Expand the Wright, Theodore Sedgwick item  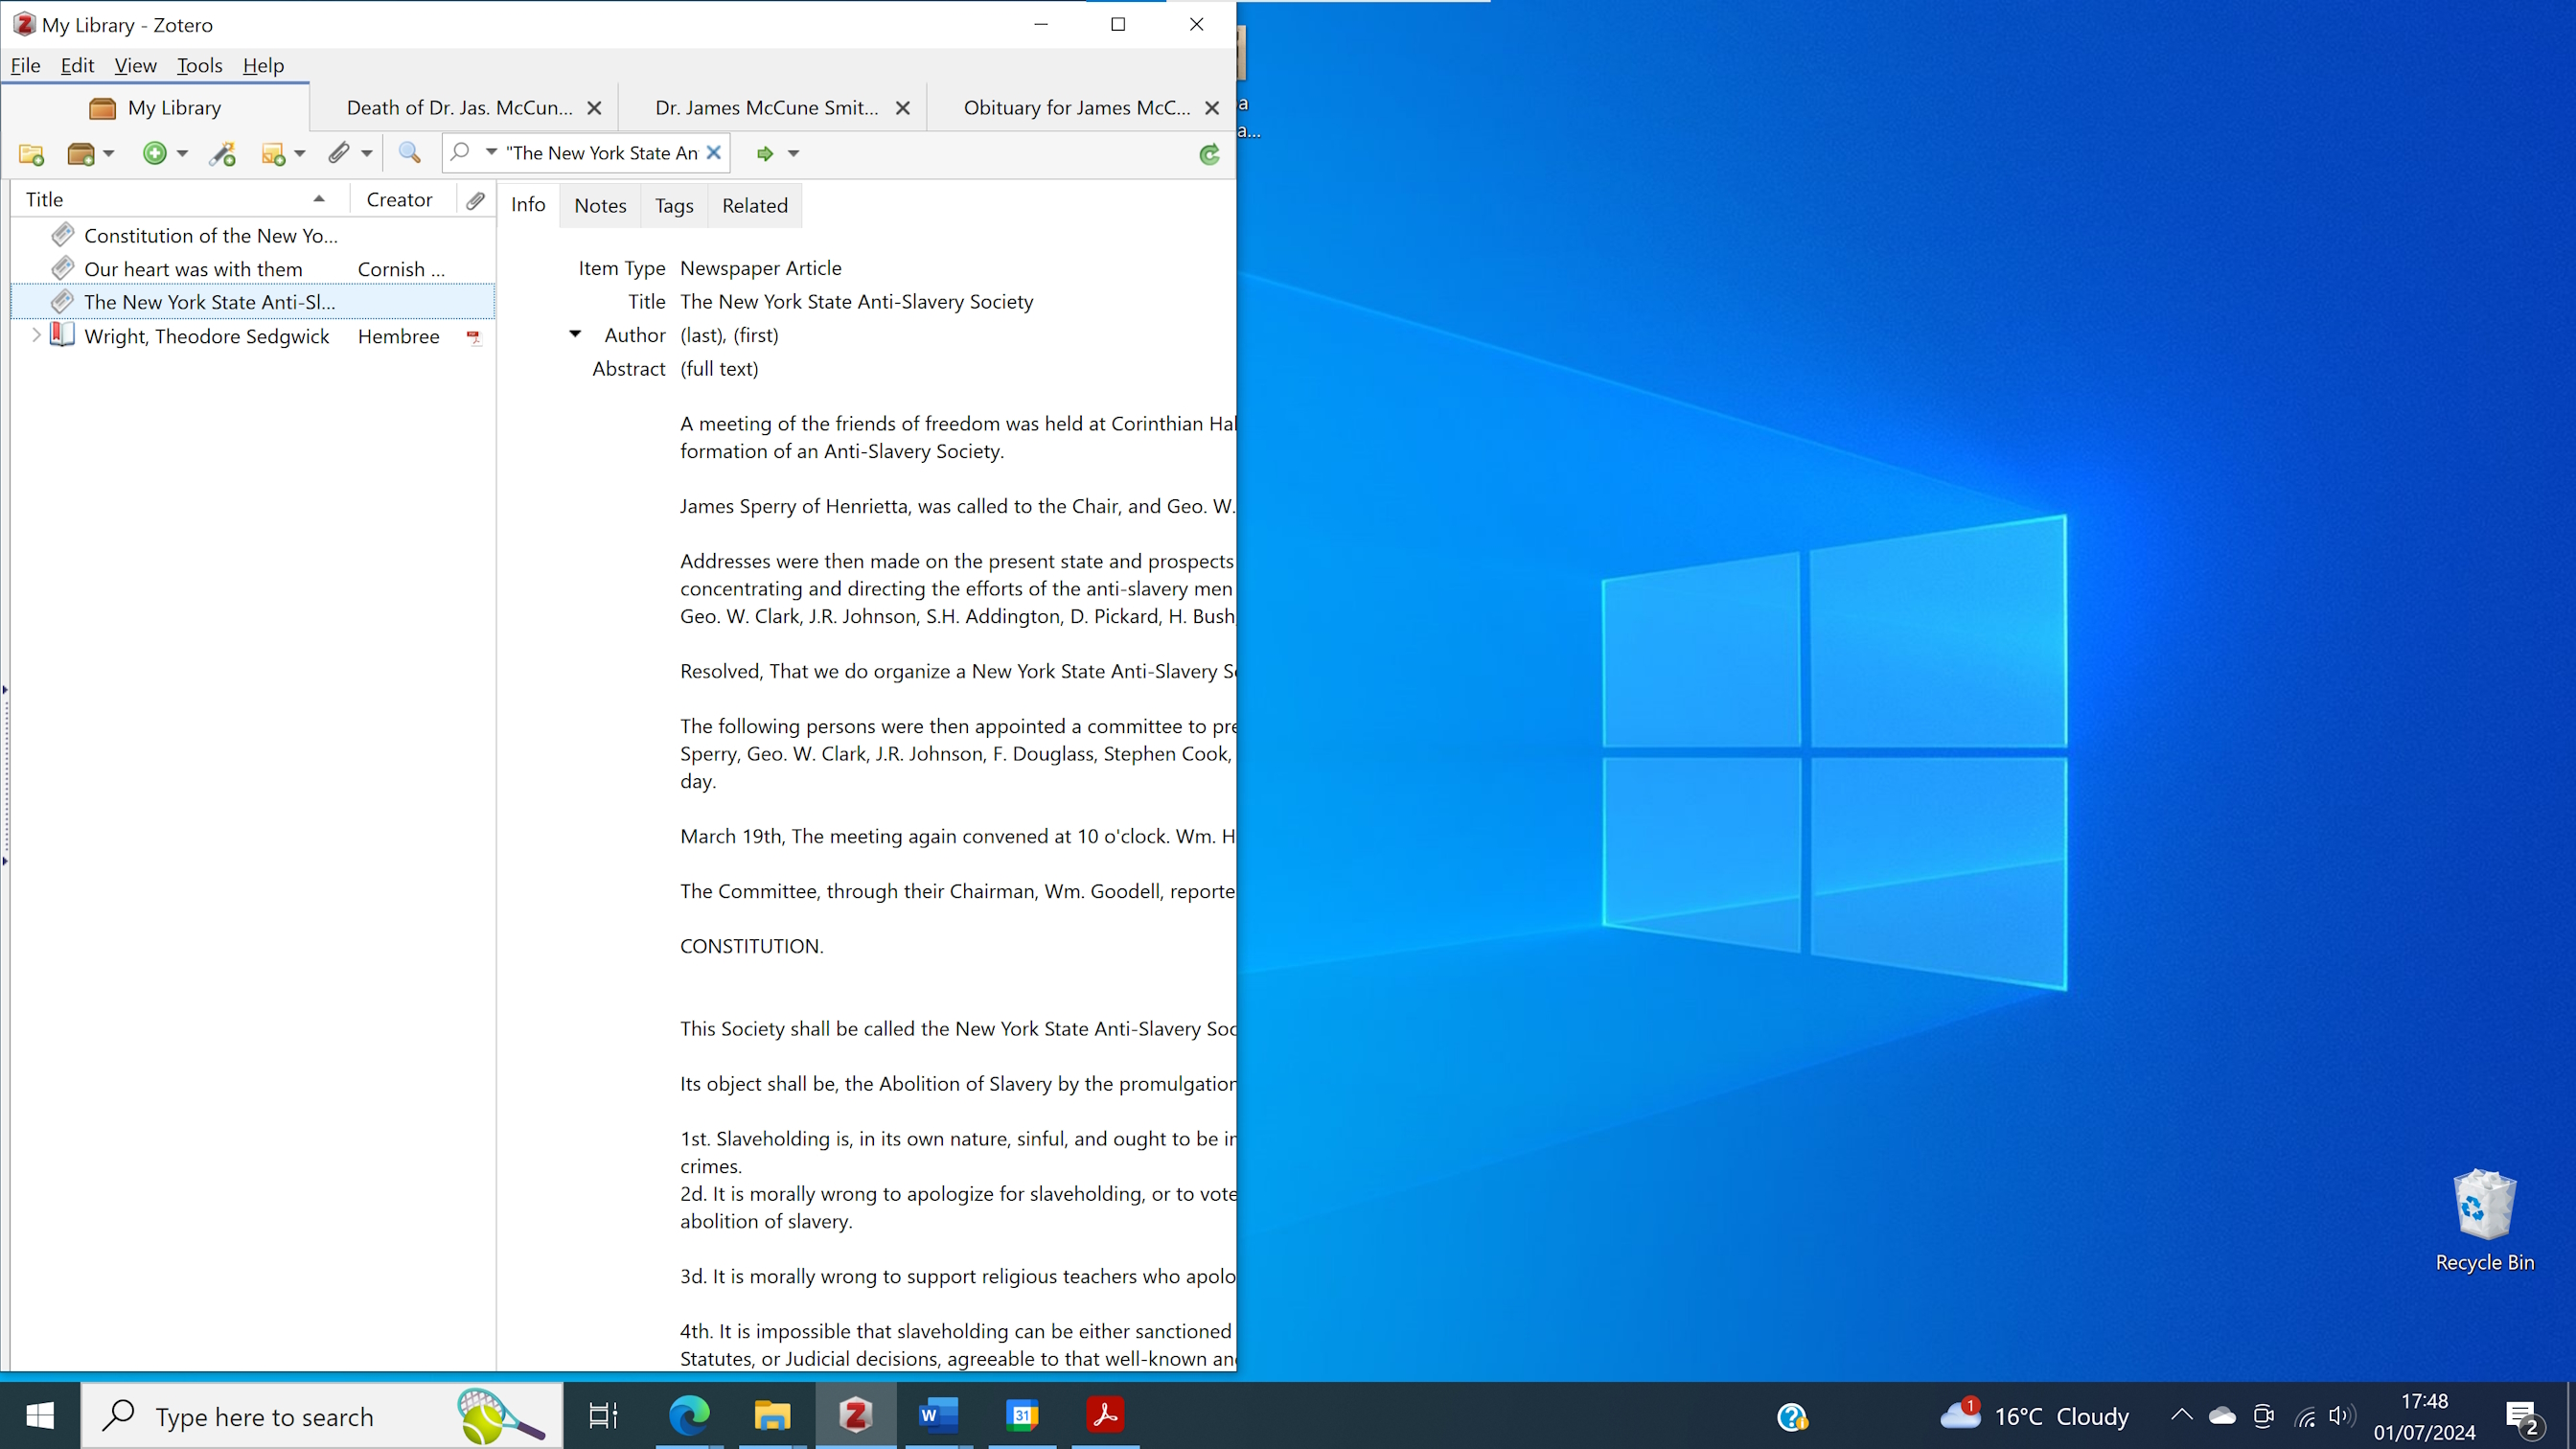[36, 336]
